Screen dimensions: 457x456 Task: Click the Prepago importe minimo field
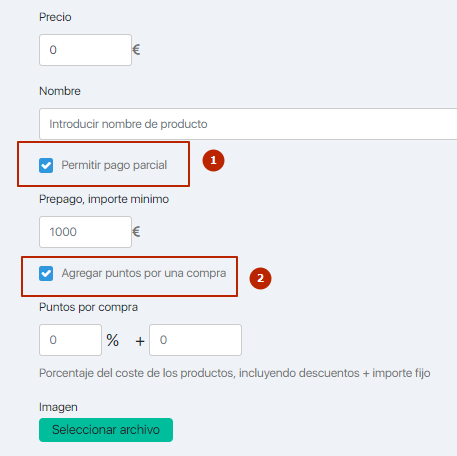(85, 232)
